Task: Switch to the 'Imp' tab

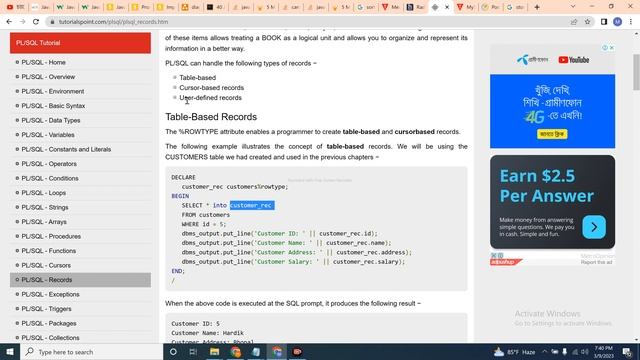Action: 165,7
